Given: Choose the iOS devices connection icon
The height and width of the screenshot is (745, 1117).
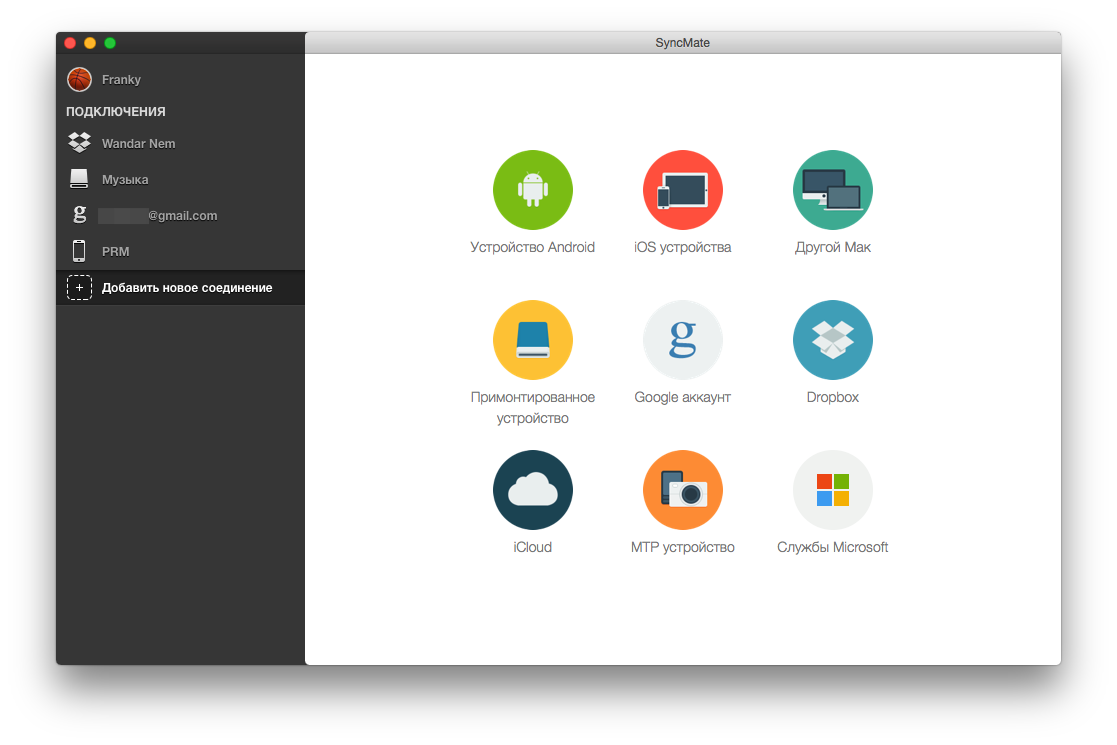Looking at the screenshot, I should click(x=682, y=190).
